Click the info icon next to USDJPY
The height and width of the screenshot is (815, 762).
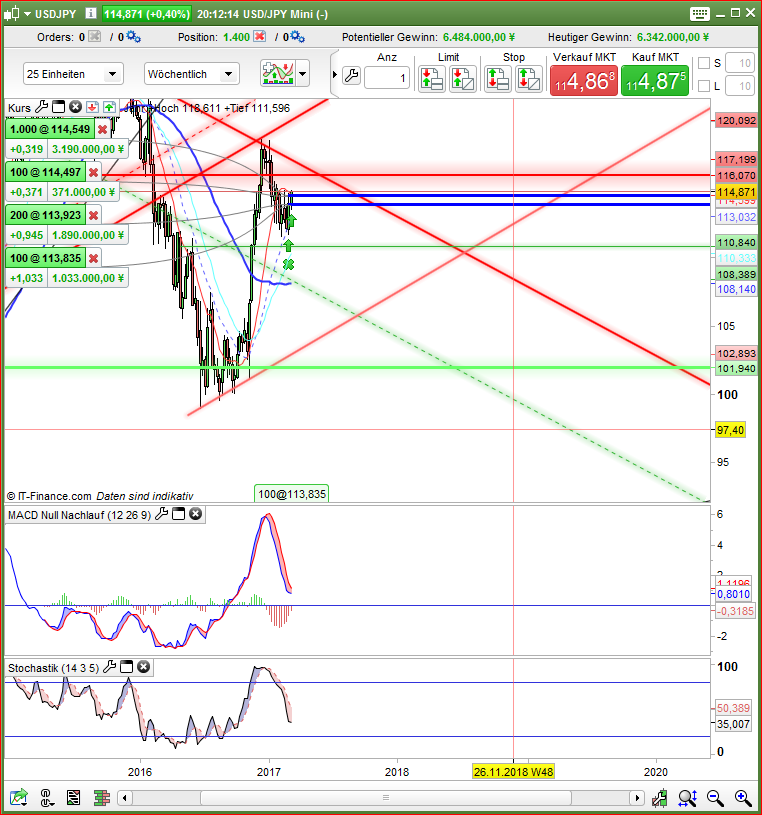tap(90, 13)
